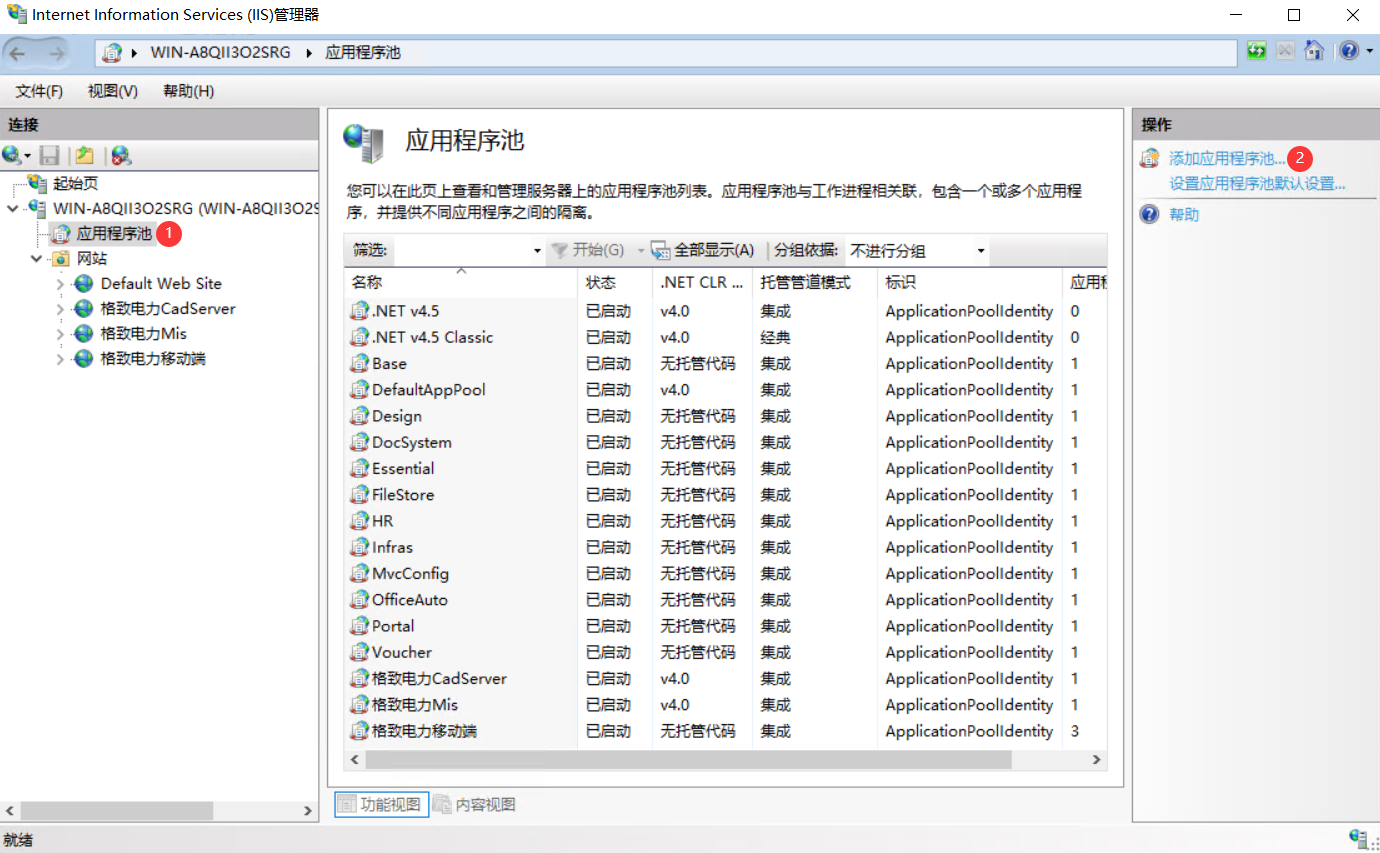This screenshot has width=1380, height=853.
Task: Click the pool list horizontal scrollbar
Action: (x=688, y=760)
